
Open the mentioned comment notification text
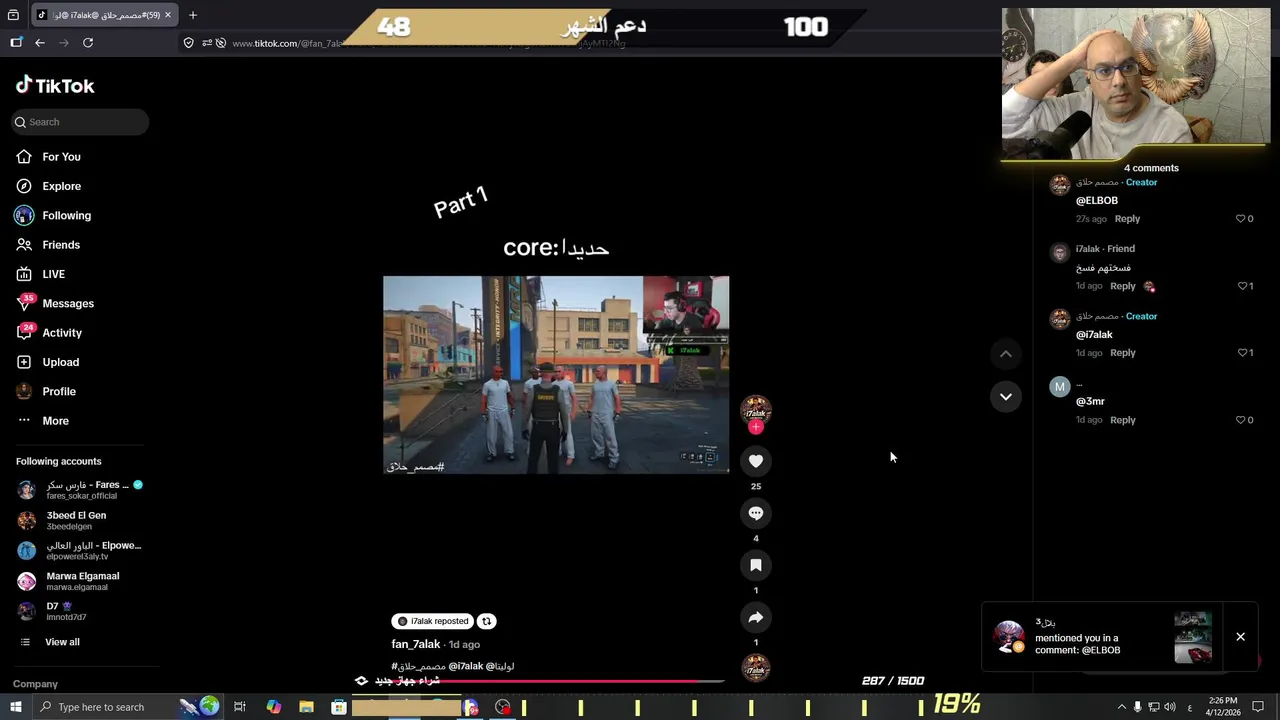point(1077,644)
